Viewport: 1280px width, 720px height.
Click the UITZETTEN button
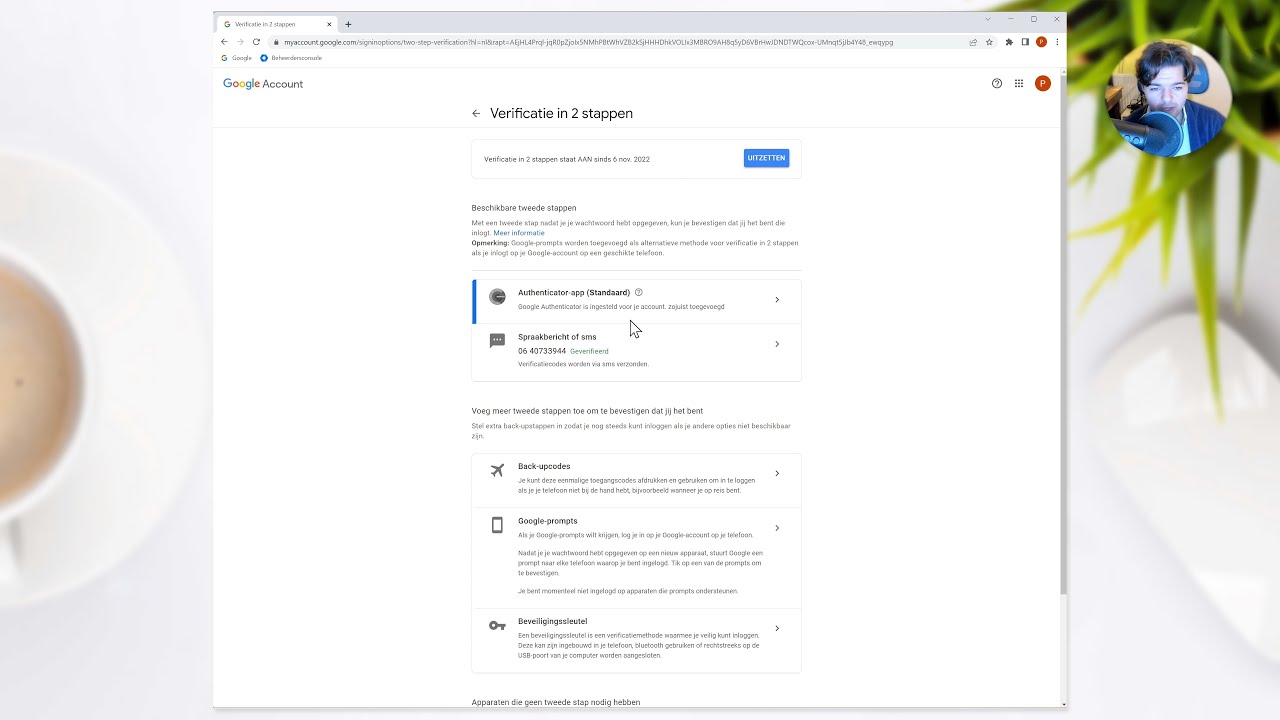pyautogui.click(x=766, y=158)
